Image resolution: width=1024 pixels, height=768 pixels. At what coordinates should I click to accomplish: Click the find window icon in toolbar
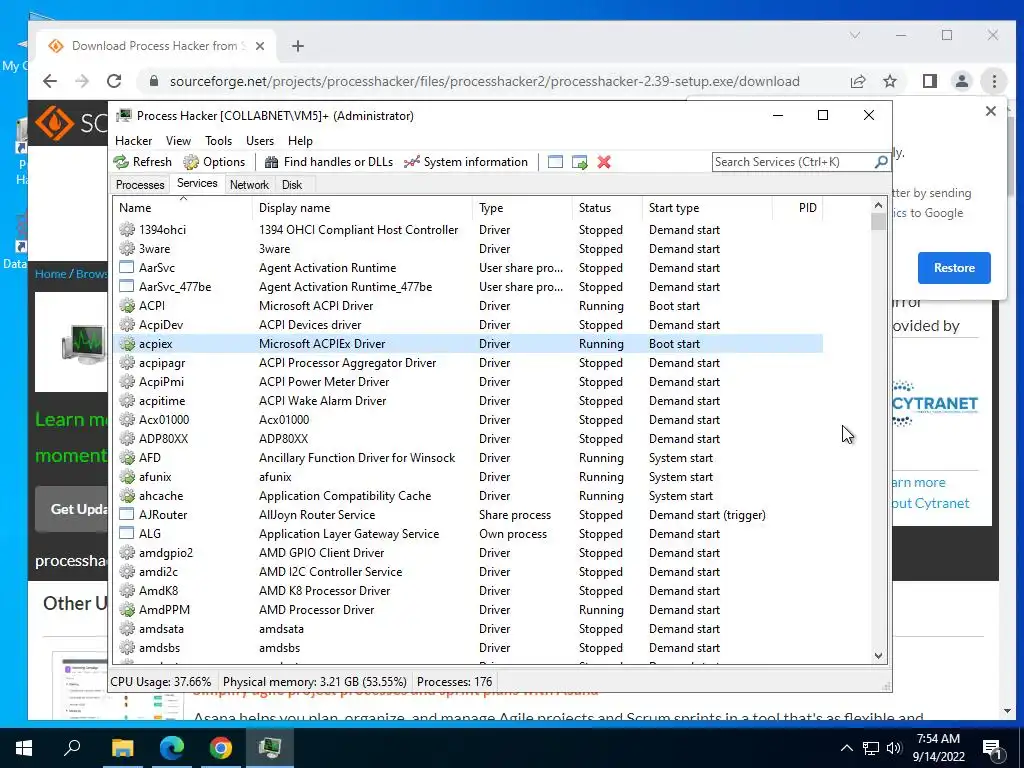(555, 162)
